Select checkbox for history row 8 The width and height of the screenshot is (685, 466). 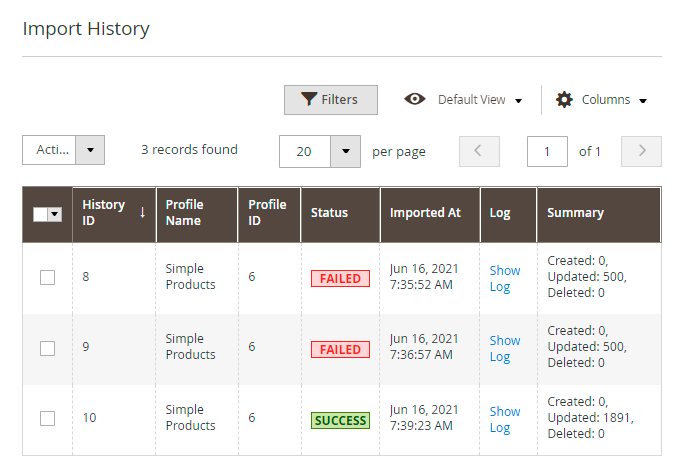pos(47,277)
